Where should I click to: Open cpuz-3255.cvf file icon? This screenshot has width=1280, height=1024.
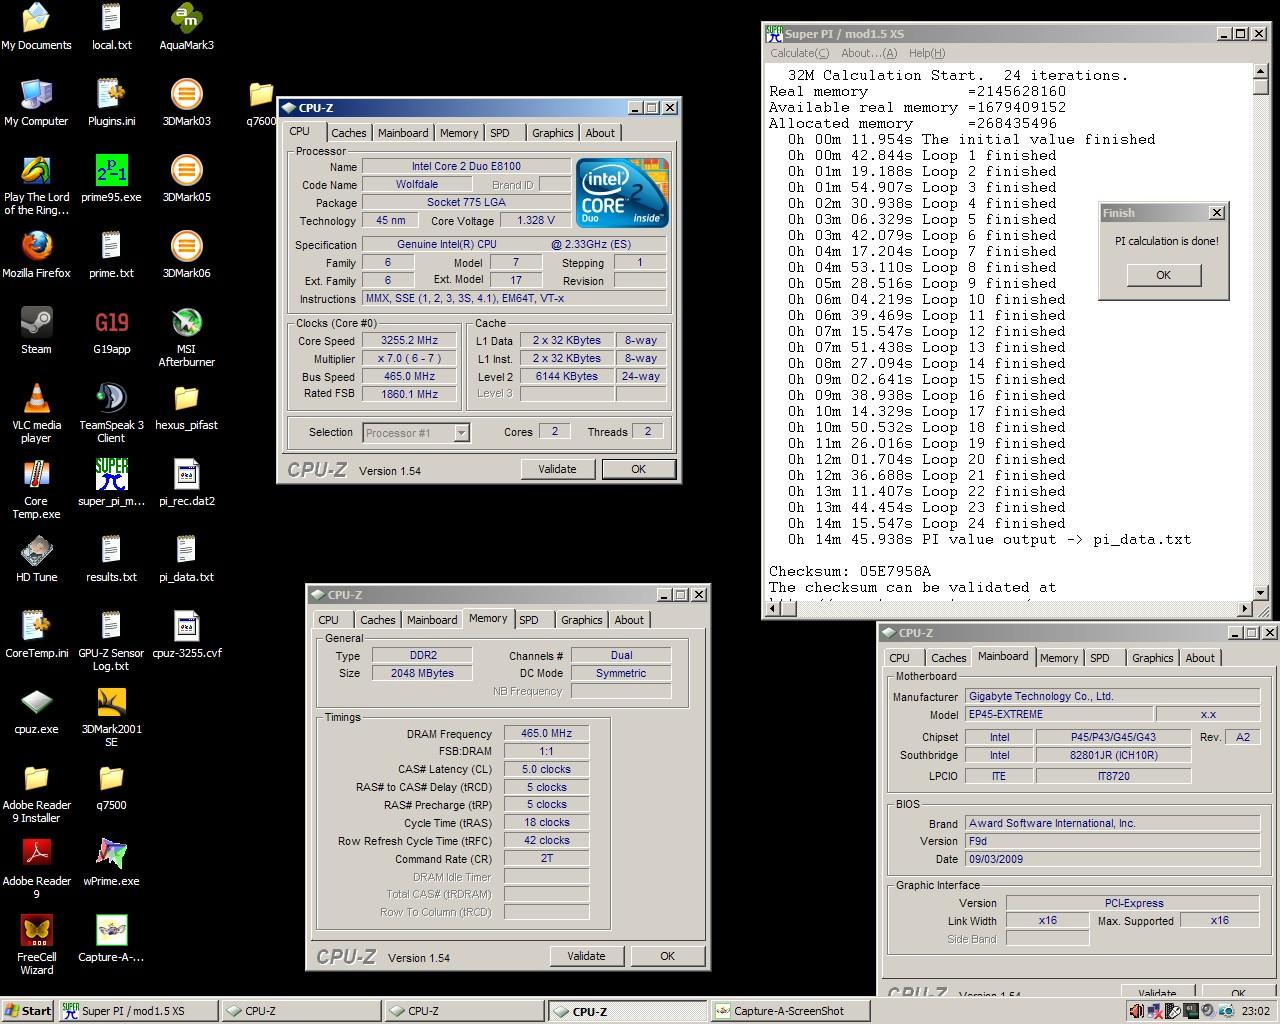point(186,635)
